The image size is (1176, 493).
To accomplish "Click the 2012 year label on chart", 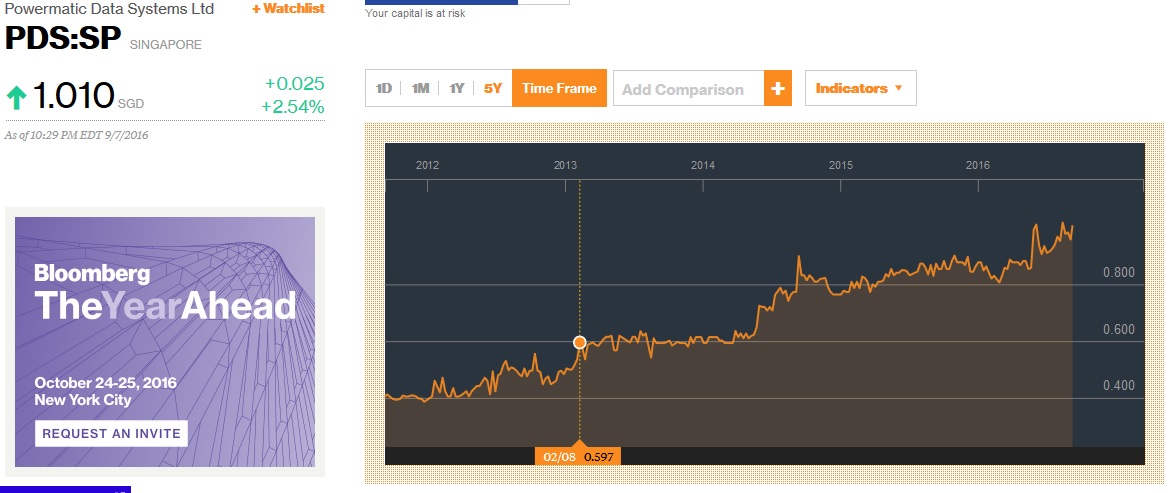I will tap(428, 165).
